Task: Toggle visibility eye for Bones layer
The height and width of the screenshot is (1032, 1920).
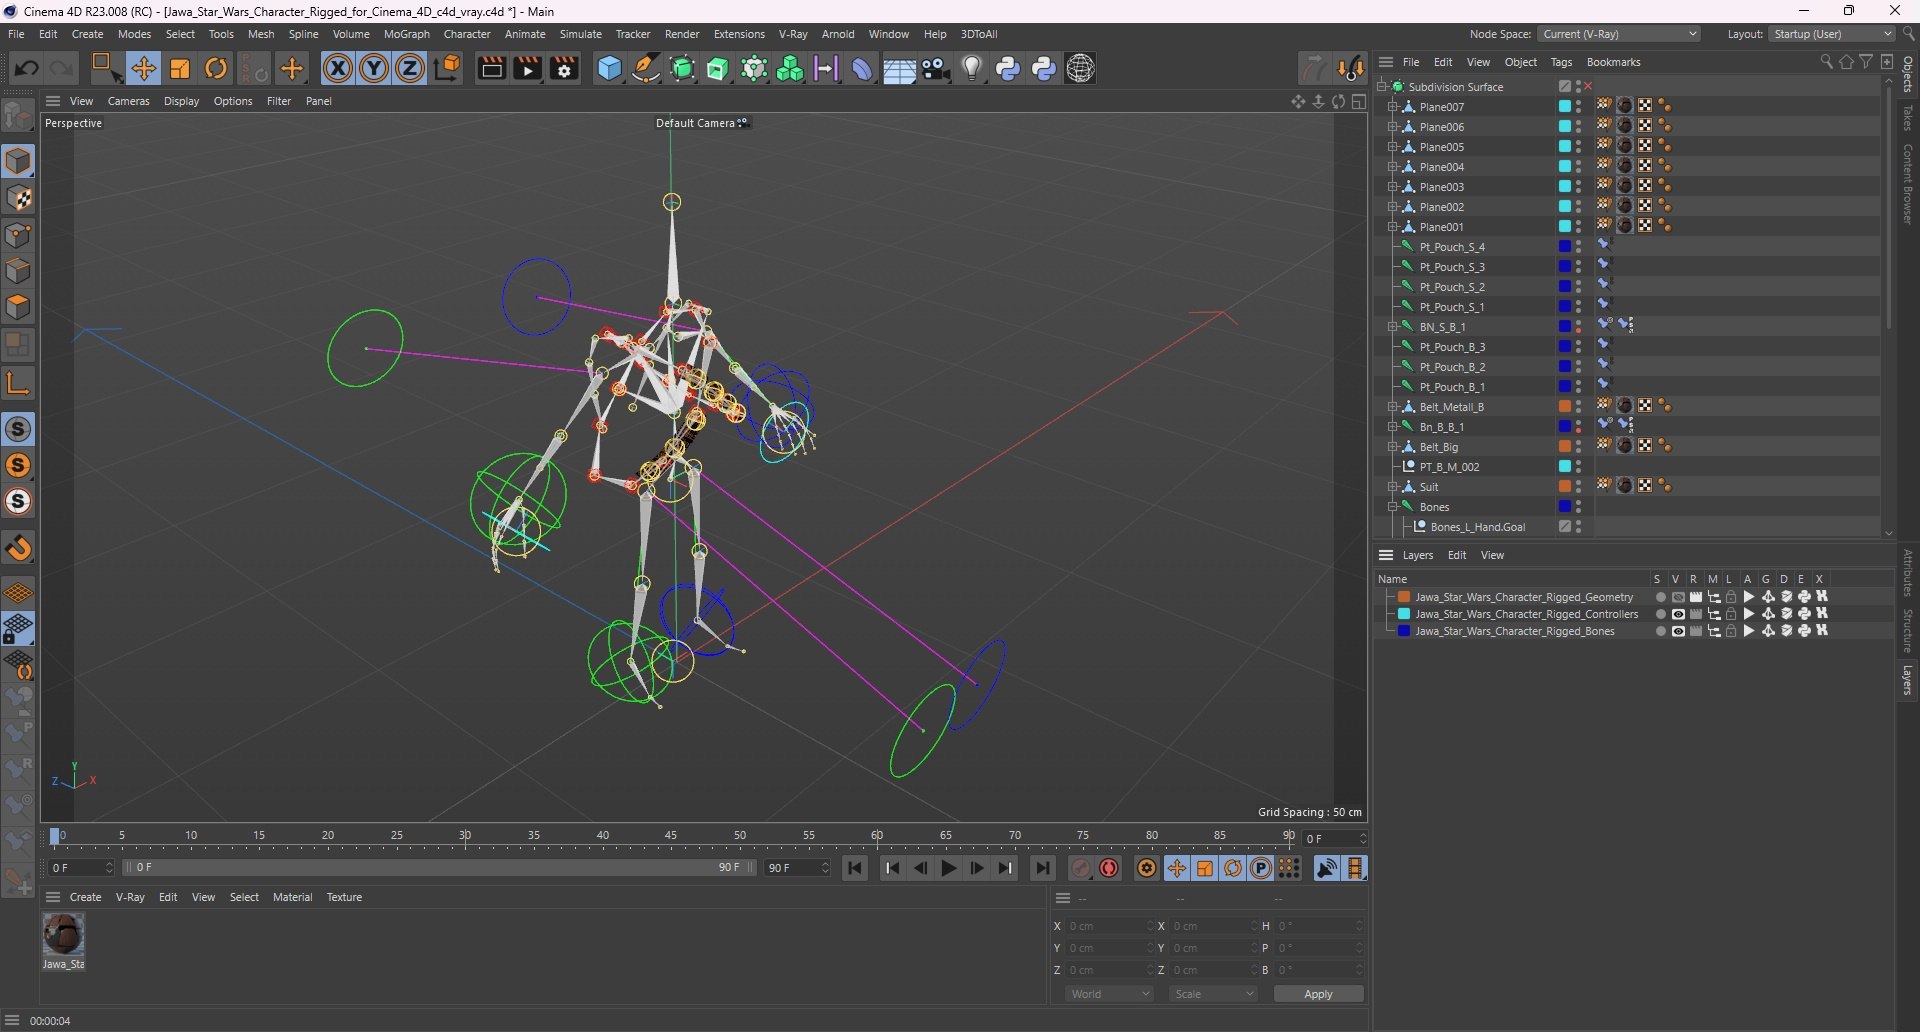Action: [1678, 631]
